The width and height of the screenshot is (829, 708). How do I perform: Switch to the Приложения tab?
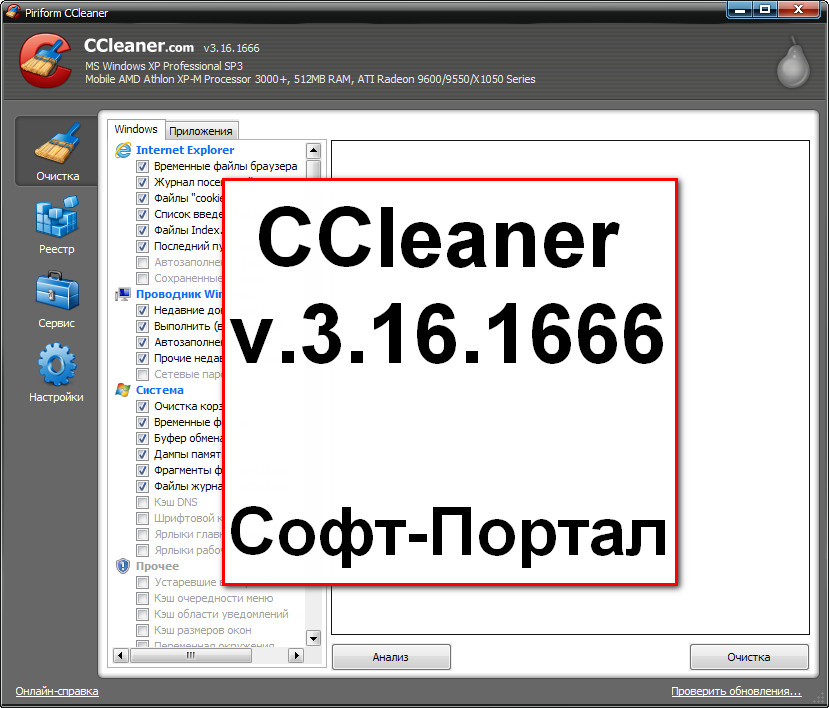201,131
